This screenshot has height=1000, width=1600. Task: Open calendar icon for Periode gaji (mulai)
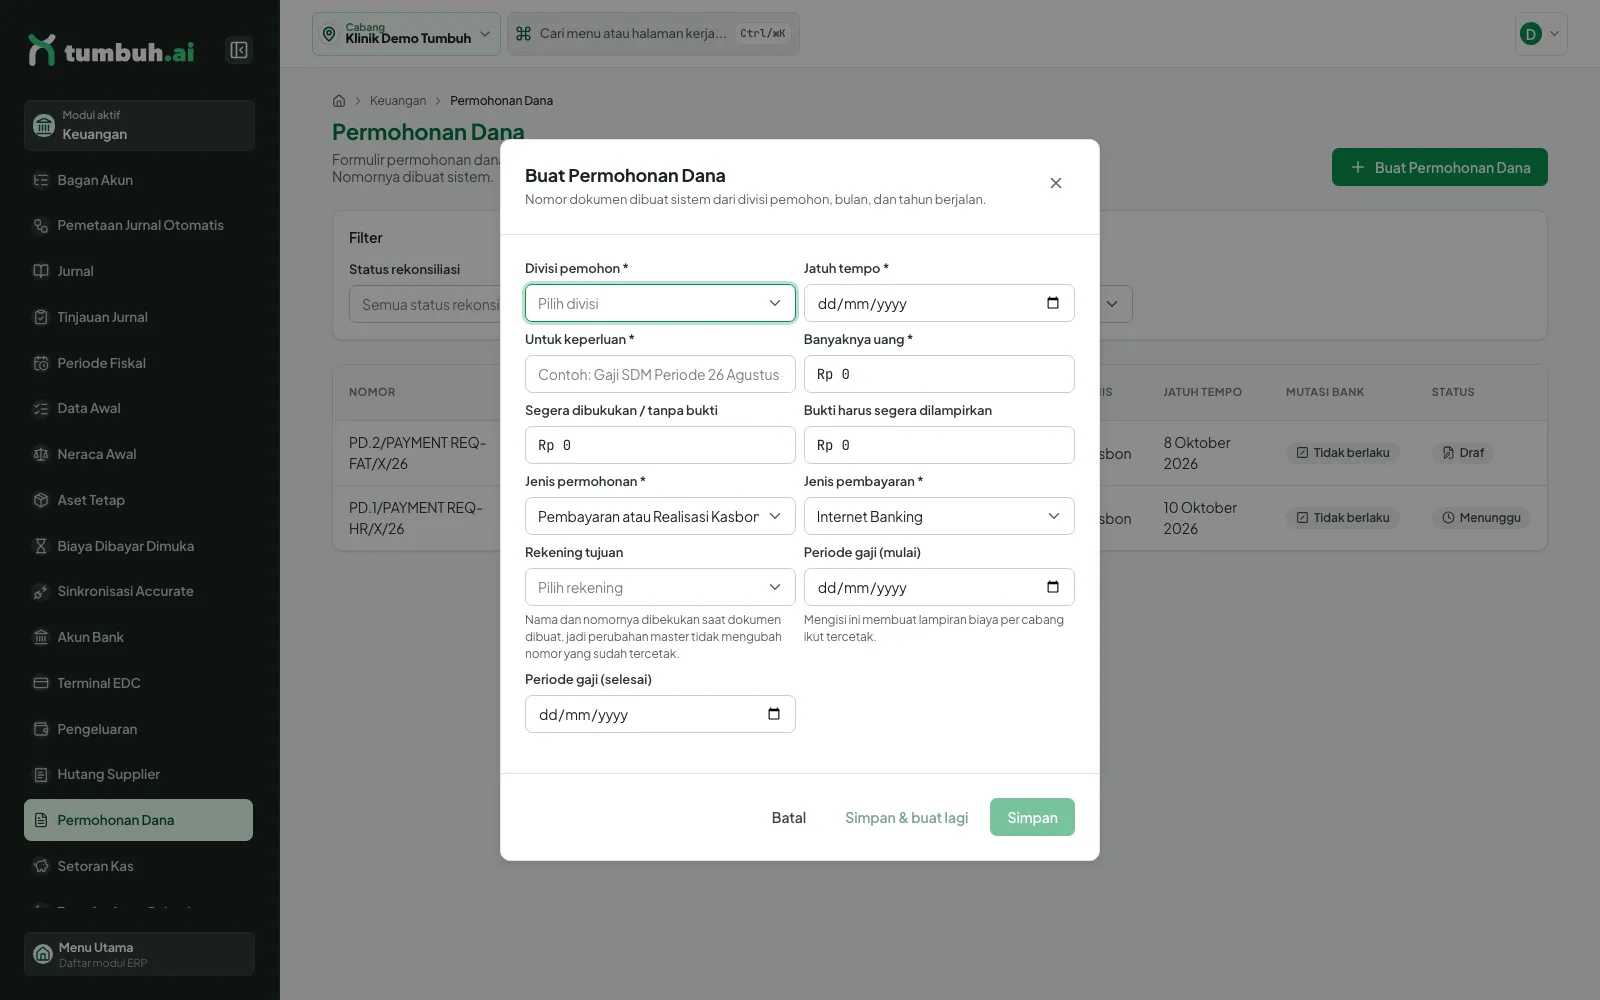[1053, 587]
